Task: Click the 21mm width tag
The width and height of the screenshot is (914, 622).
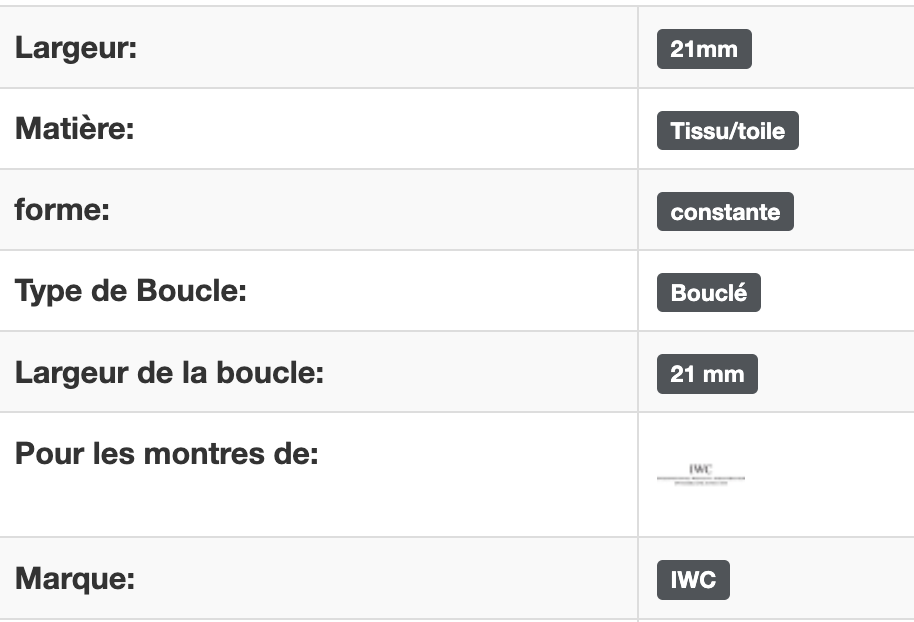Action: click(x=704, y=49)
